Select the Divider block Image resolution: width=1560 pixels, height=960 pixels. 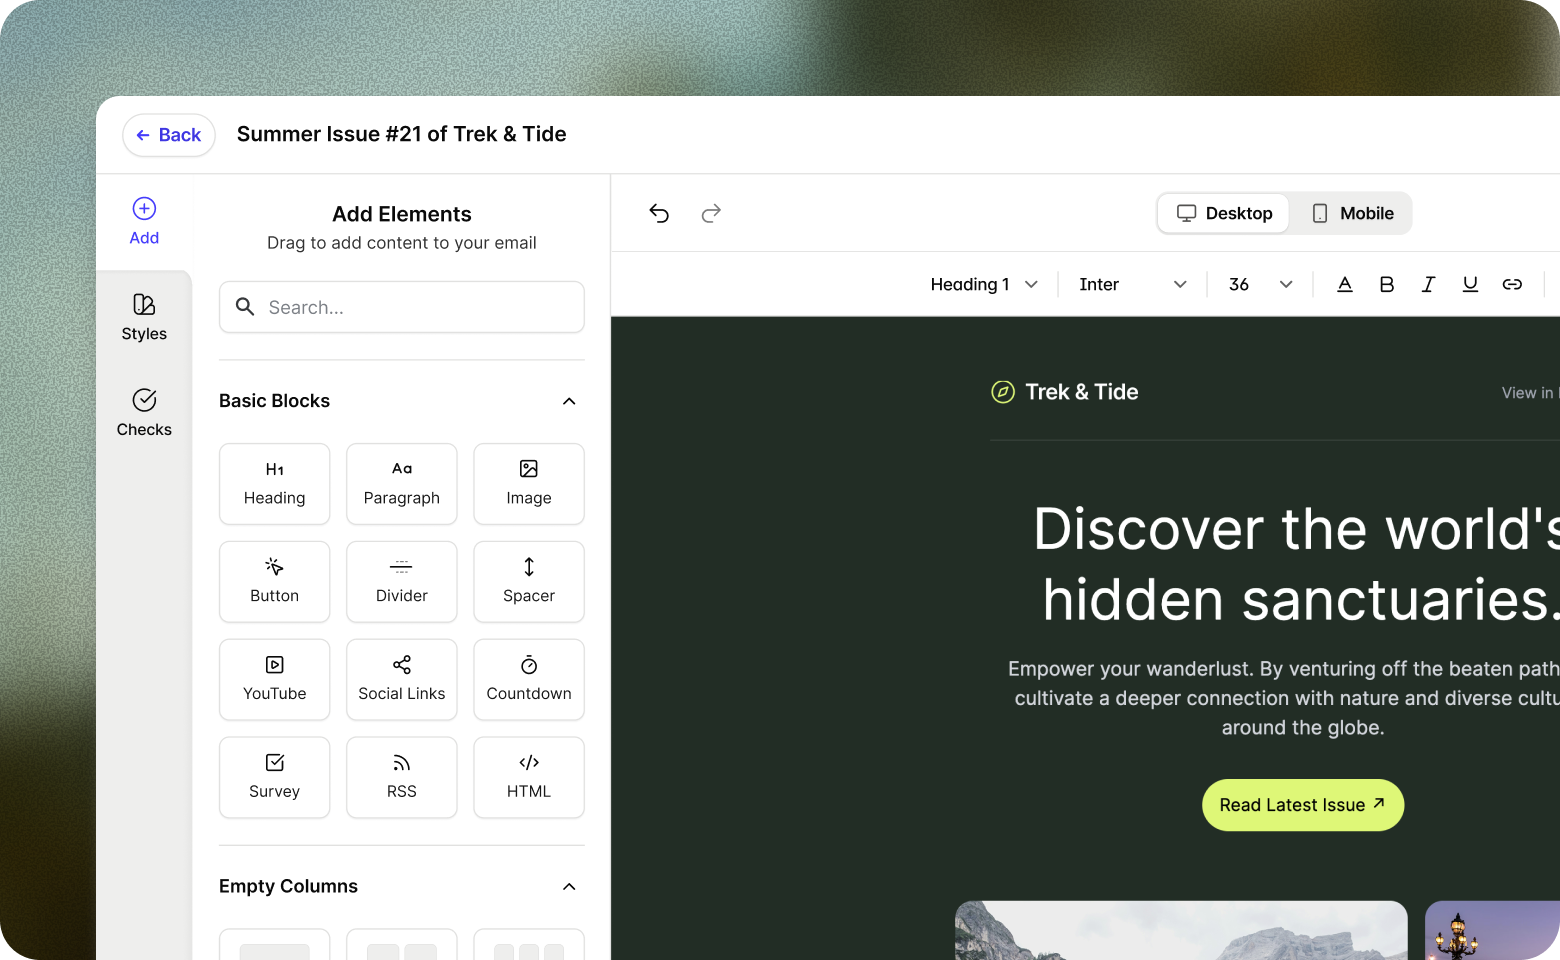click(402, 582)
